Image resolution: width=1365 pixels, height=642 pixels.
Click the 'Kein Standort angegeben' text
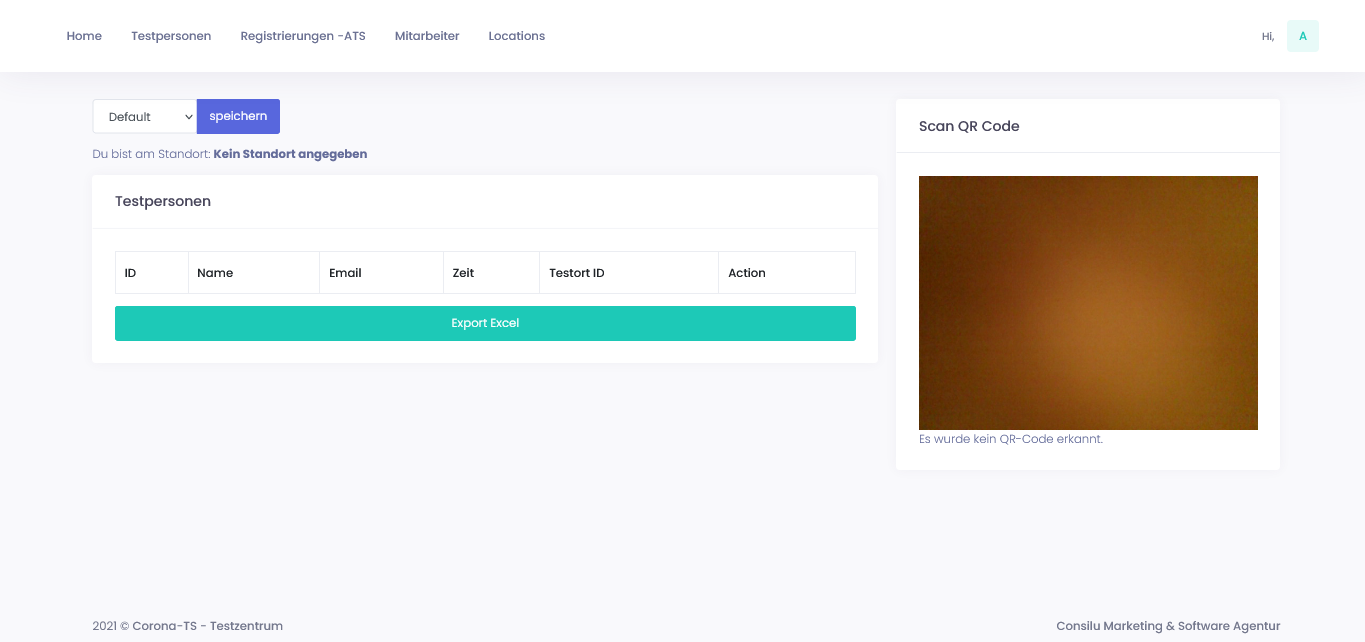pos(290,154)
